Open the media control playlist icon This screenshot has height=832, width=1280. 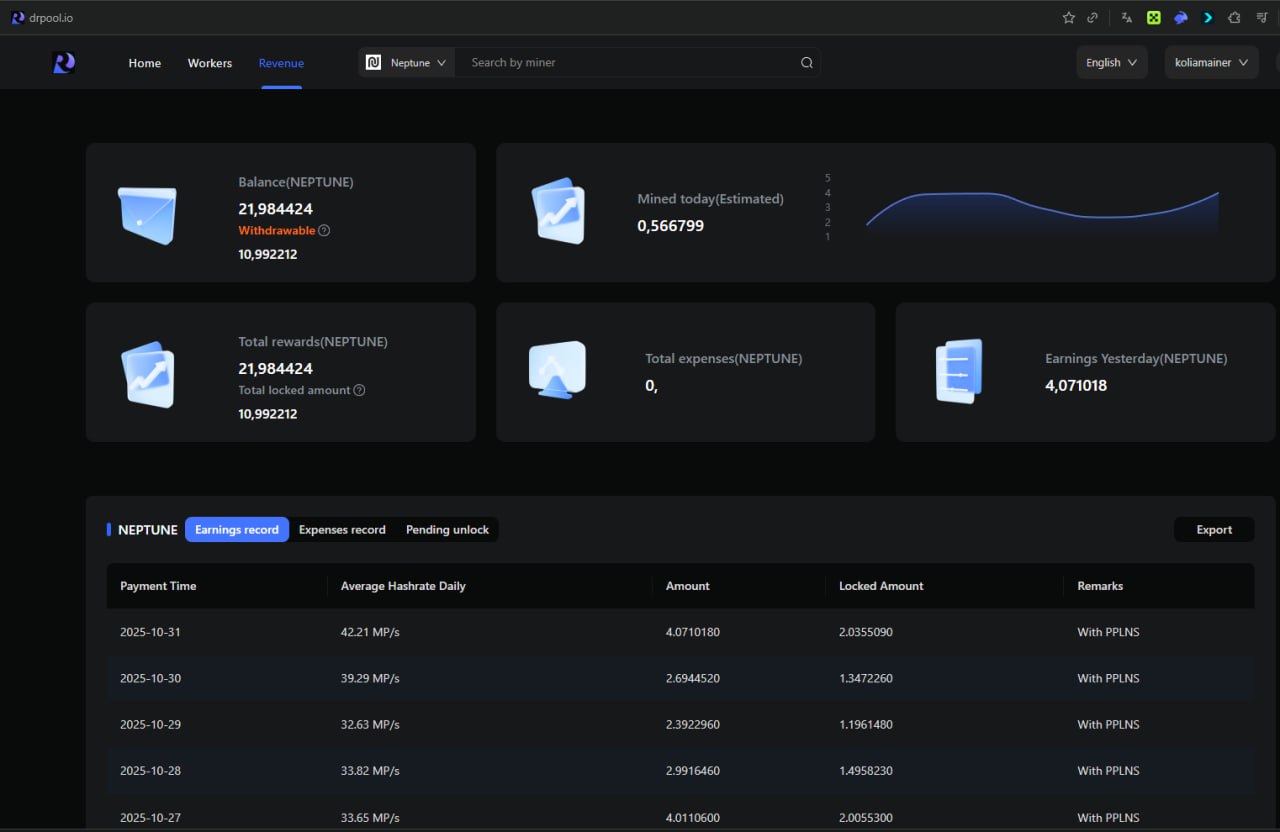(x=1261, y=18)
